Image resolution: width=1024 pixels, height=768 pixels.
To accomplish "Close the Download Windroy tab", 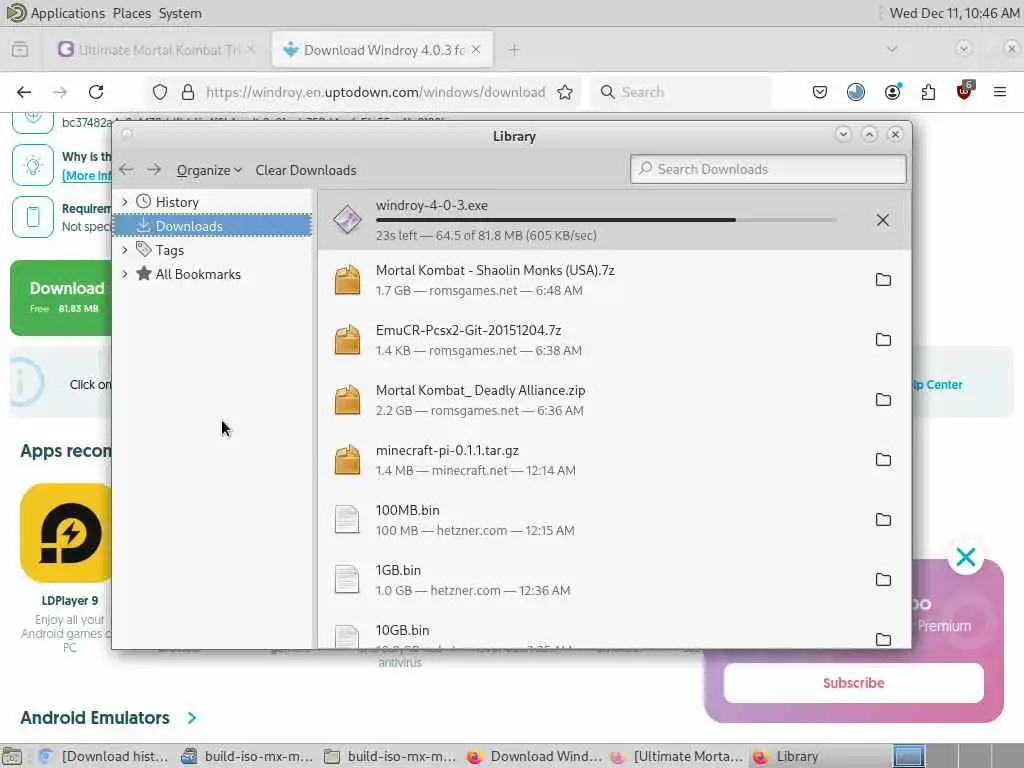I will (476, 50).
